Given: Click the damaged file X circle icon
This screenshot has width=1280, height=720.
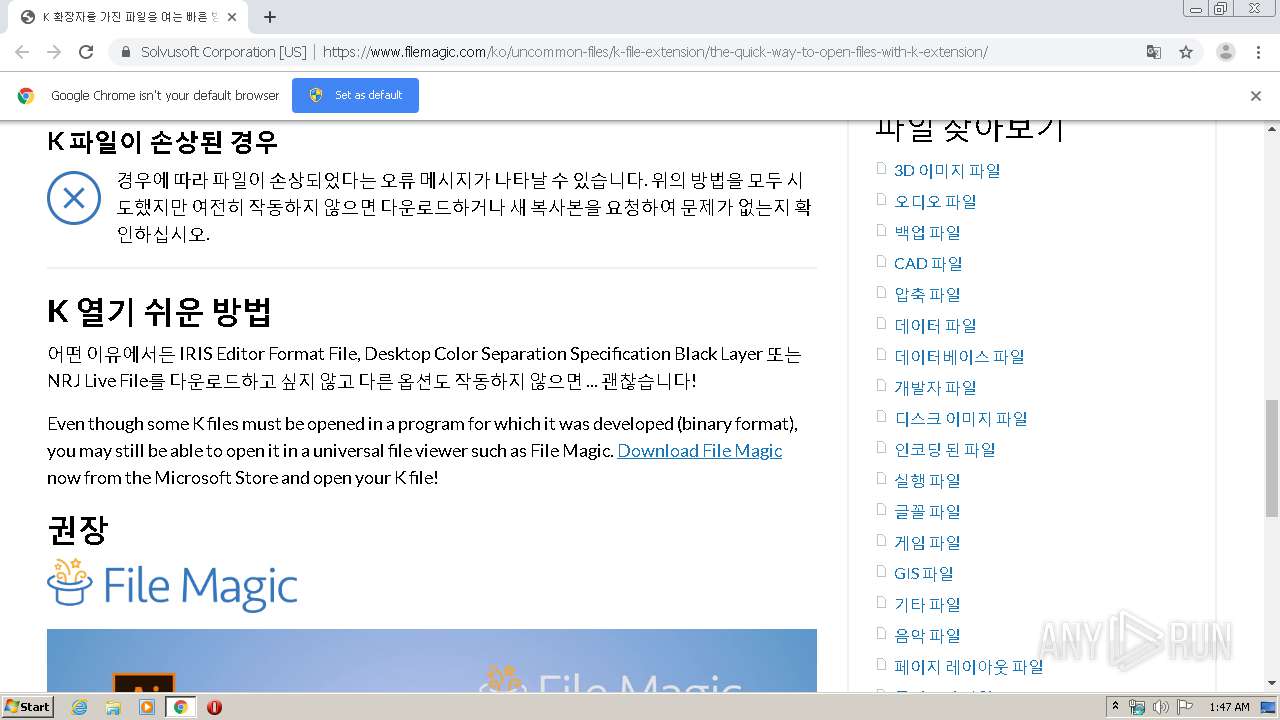Looking at the screenshot, I should click(x=74, y=198).
